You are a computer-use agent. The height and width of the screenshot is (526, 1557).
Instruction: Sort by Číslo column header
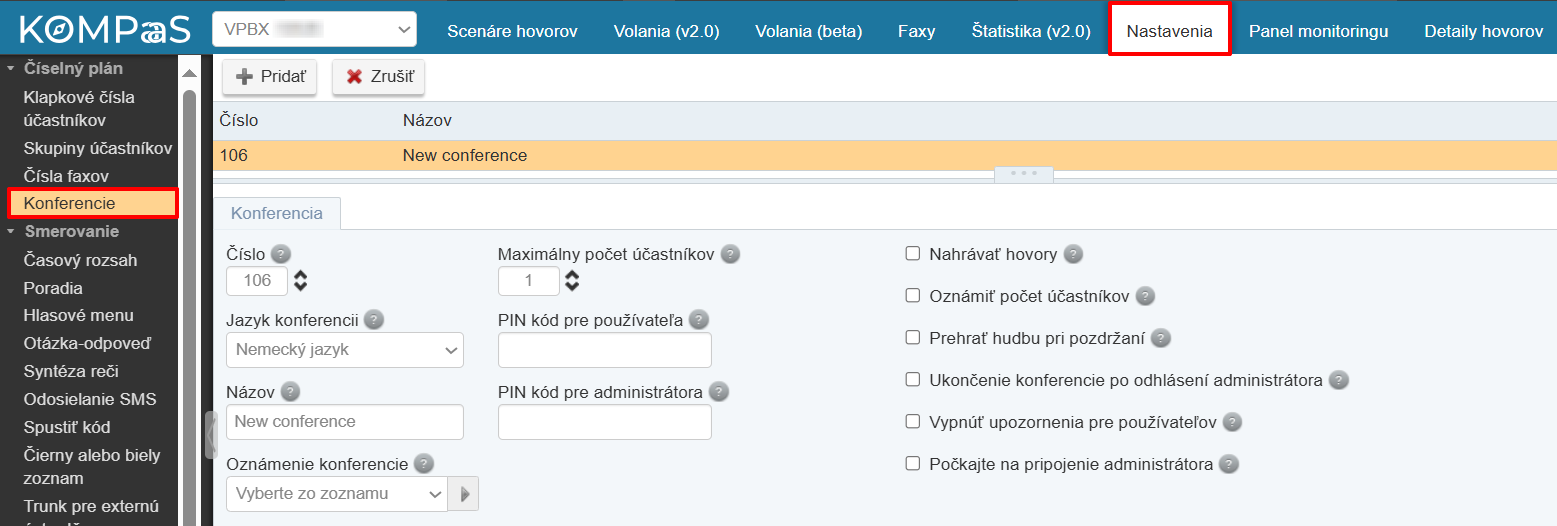239,120
